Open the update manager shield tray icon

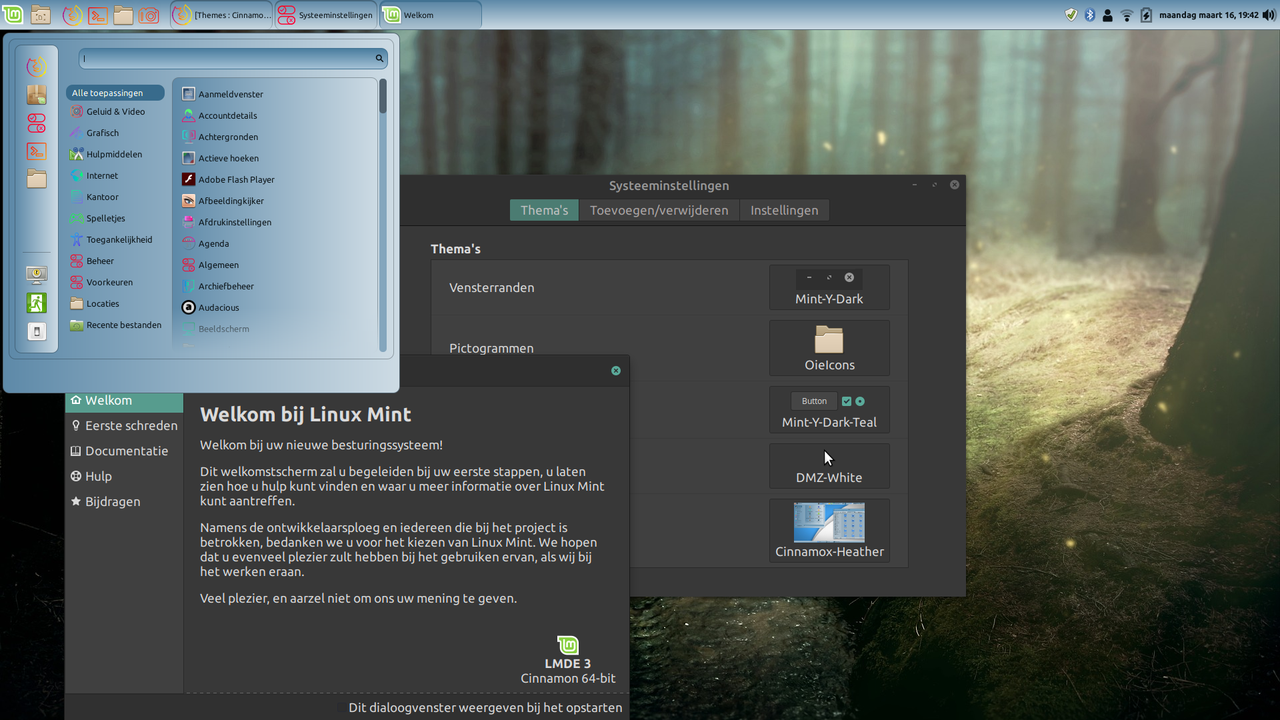click(1071, 15)
